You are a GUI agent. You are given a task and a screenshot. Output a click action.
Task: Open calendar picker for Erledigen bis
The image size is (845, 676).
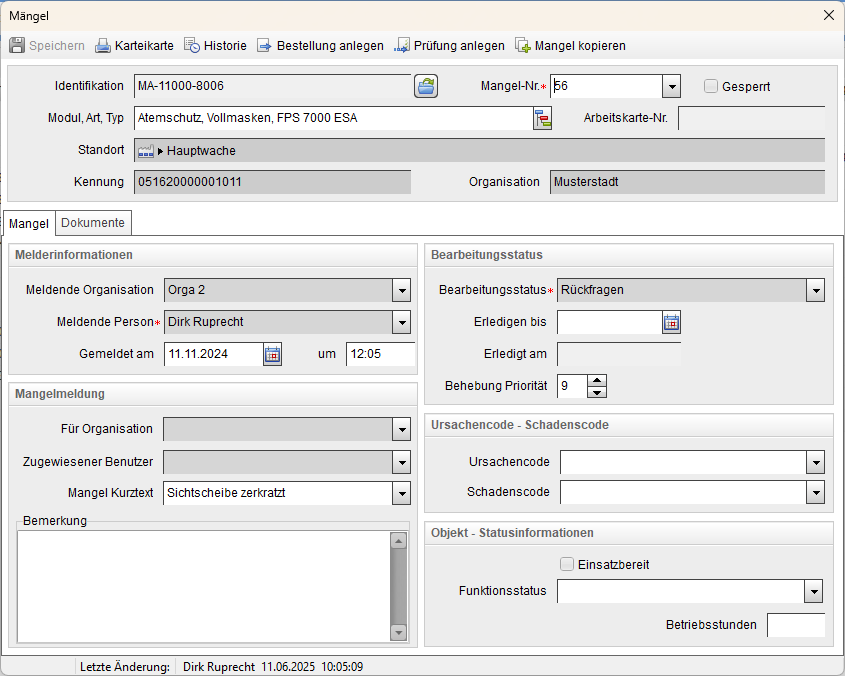pyautogui.click(x=671, y=322)
